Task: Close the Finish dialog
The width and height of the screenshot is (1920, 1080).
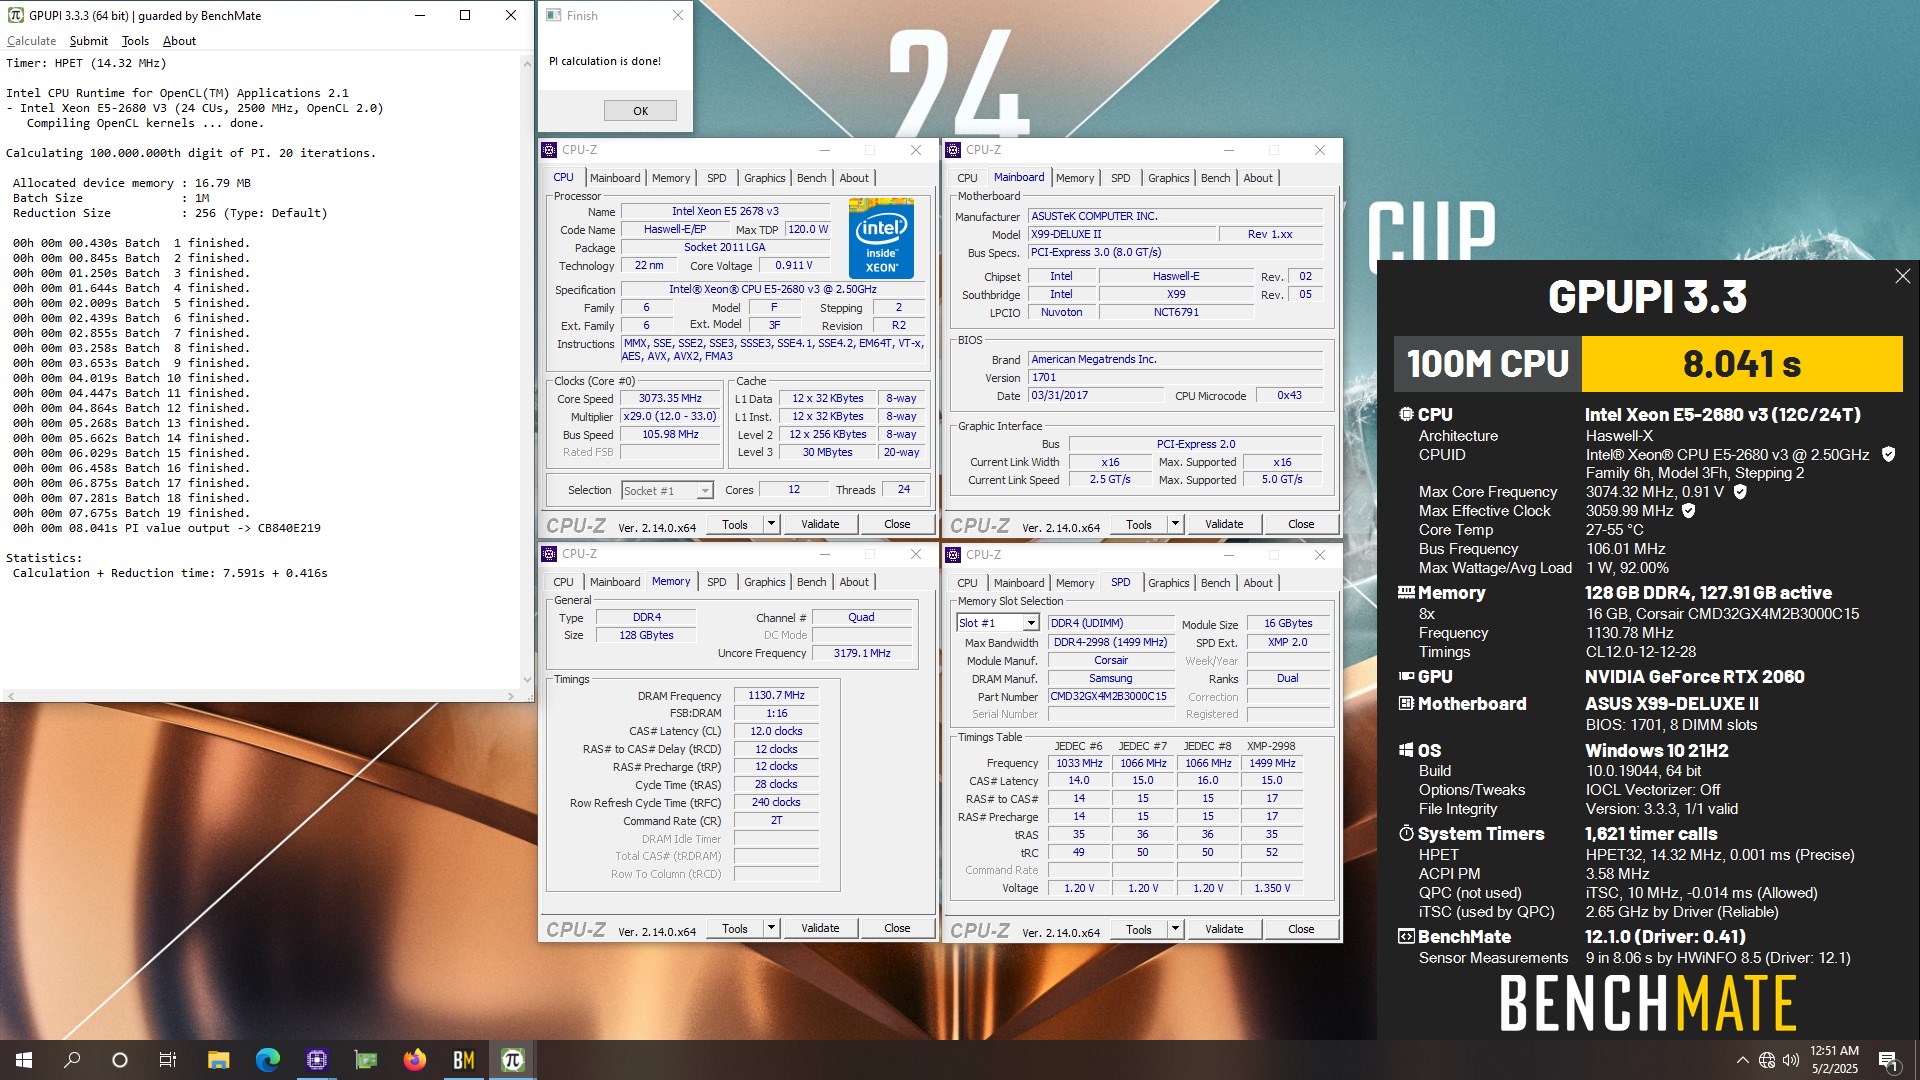Action: [x=678, y=15]
